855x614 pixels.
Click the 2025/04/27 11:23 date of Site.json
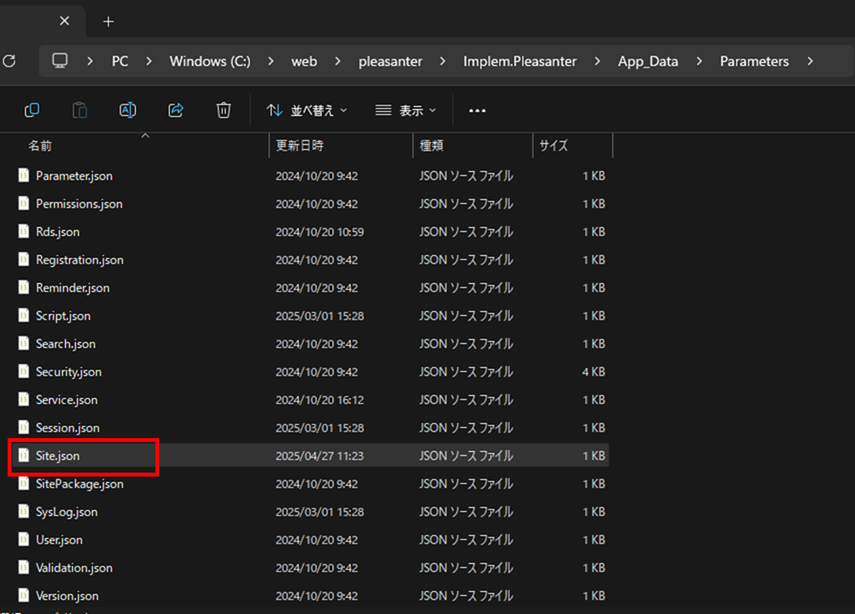320,456
